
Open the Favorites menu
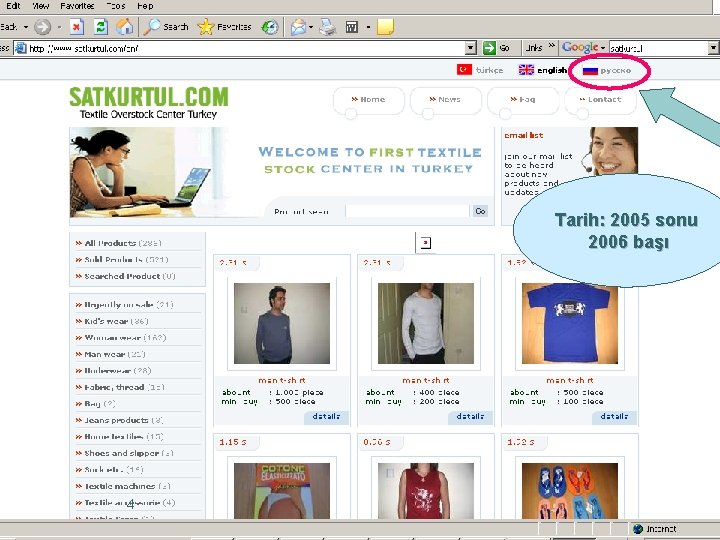coord(77,6)
